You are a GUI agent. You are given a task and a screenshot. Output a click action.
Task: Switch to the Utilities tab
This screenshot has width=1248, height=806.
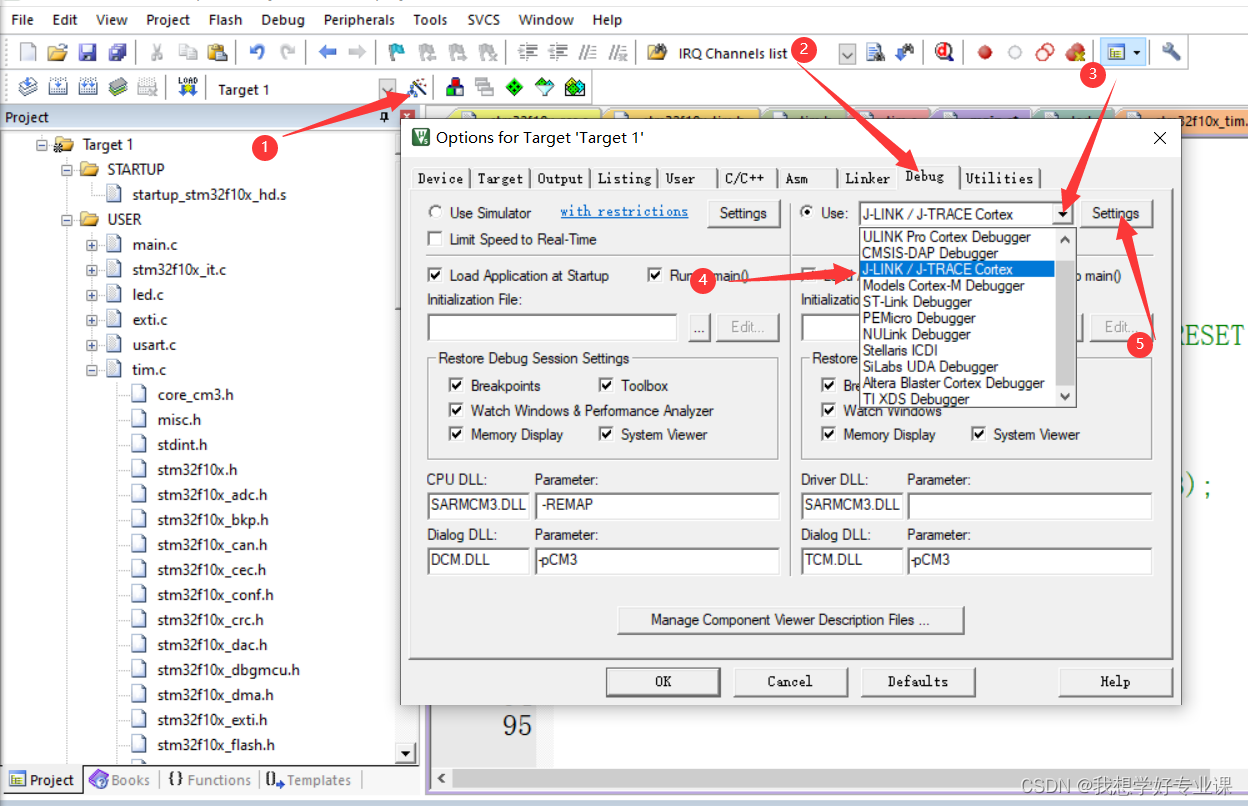999,178
